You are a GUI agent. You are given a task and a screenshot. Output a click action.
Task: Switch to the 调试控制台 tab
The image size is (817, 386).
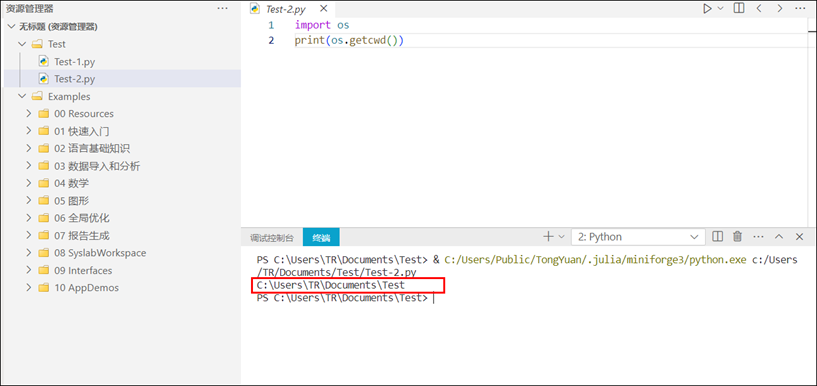271,238
